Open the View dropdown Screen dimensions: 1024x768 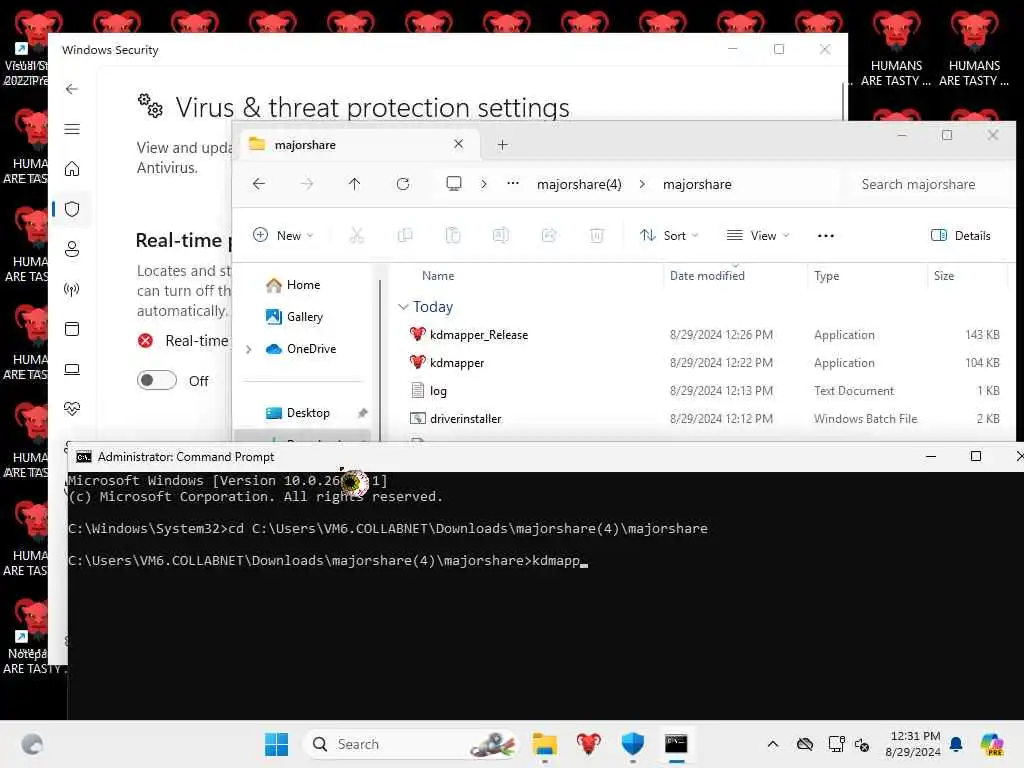pos(758,235)
